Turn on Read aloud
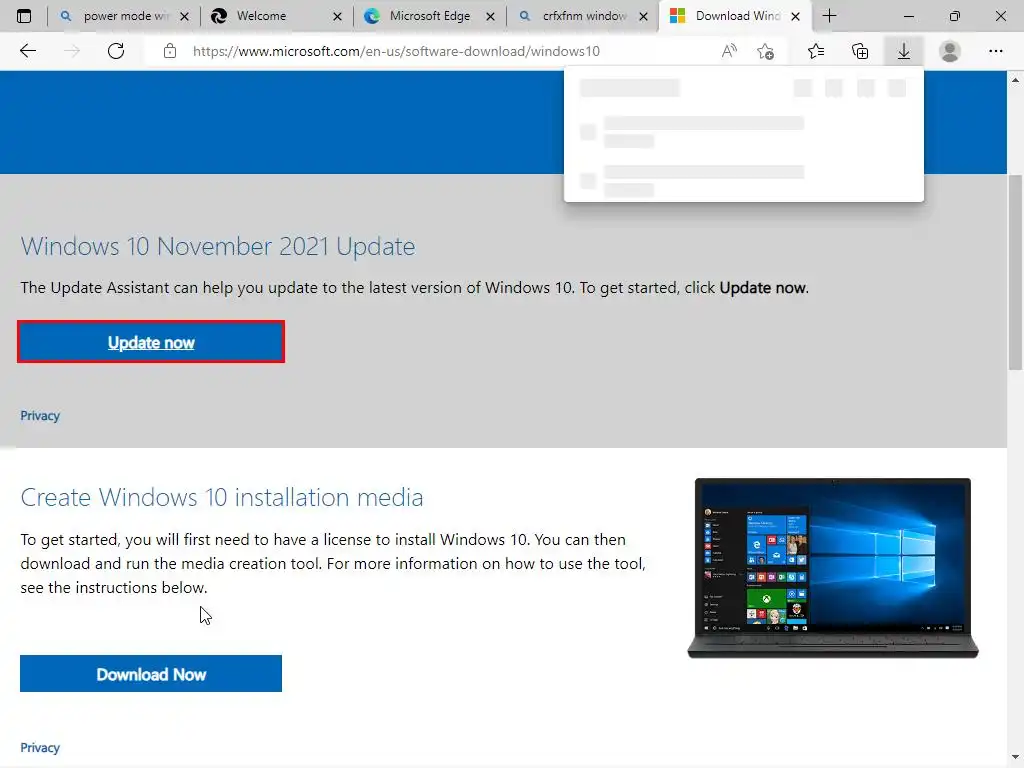This screenshot has height=768, width=1024. [x=729, y=51]
